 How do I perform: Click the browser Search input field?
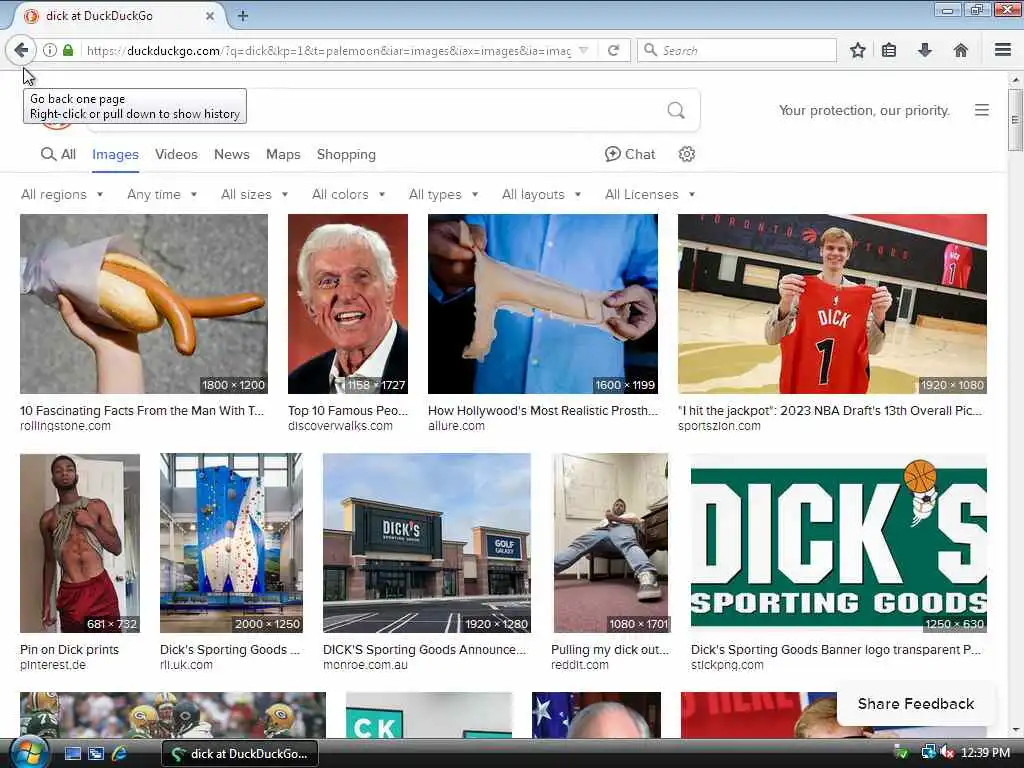coord(737,50)
